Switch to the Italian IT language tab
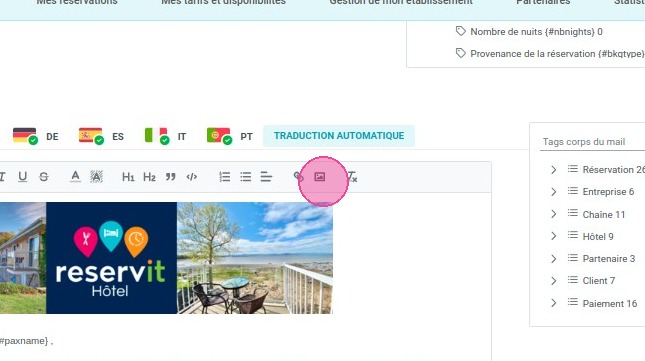The width and height of the screenshot is (645, 361). (x=166, y=136)
